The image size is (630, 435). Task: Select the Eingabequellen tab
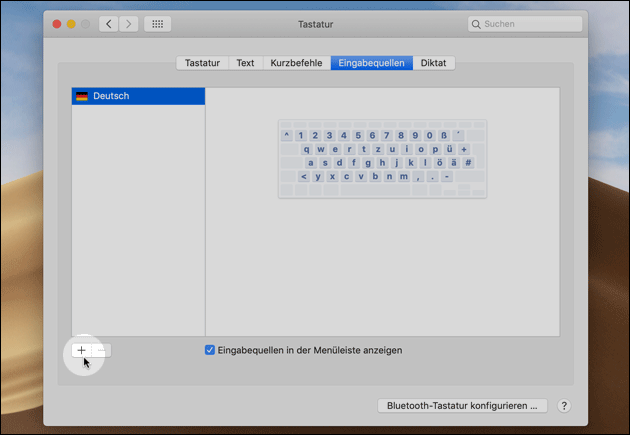click(372, 63)
